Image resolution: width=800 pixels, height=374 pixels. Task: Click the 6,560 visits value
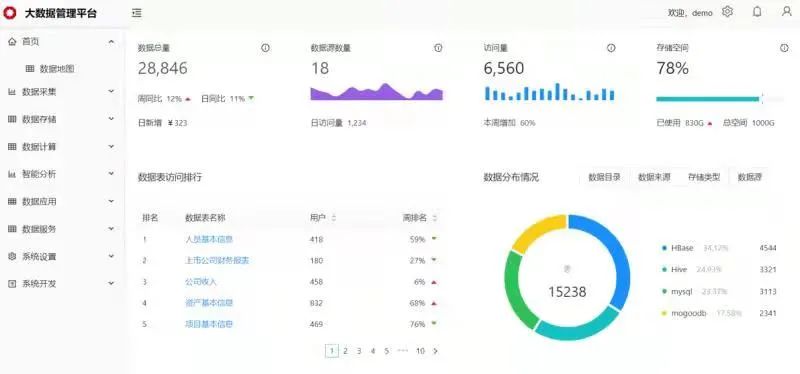point(504,68)
